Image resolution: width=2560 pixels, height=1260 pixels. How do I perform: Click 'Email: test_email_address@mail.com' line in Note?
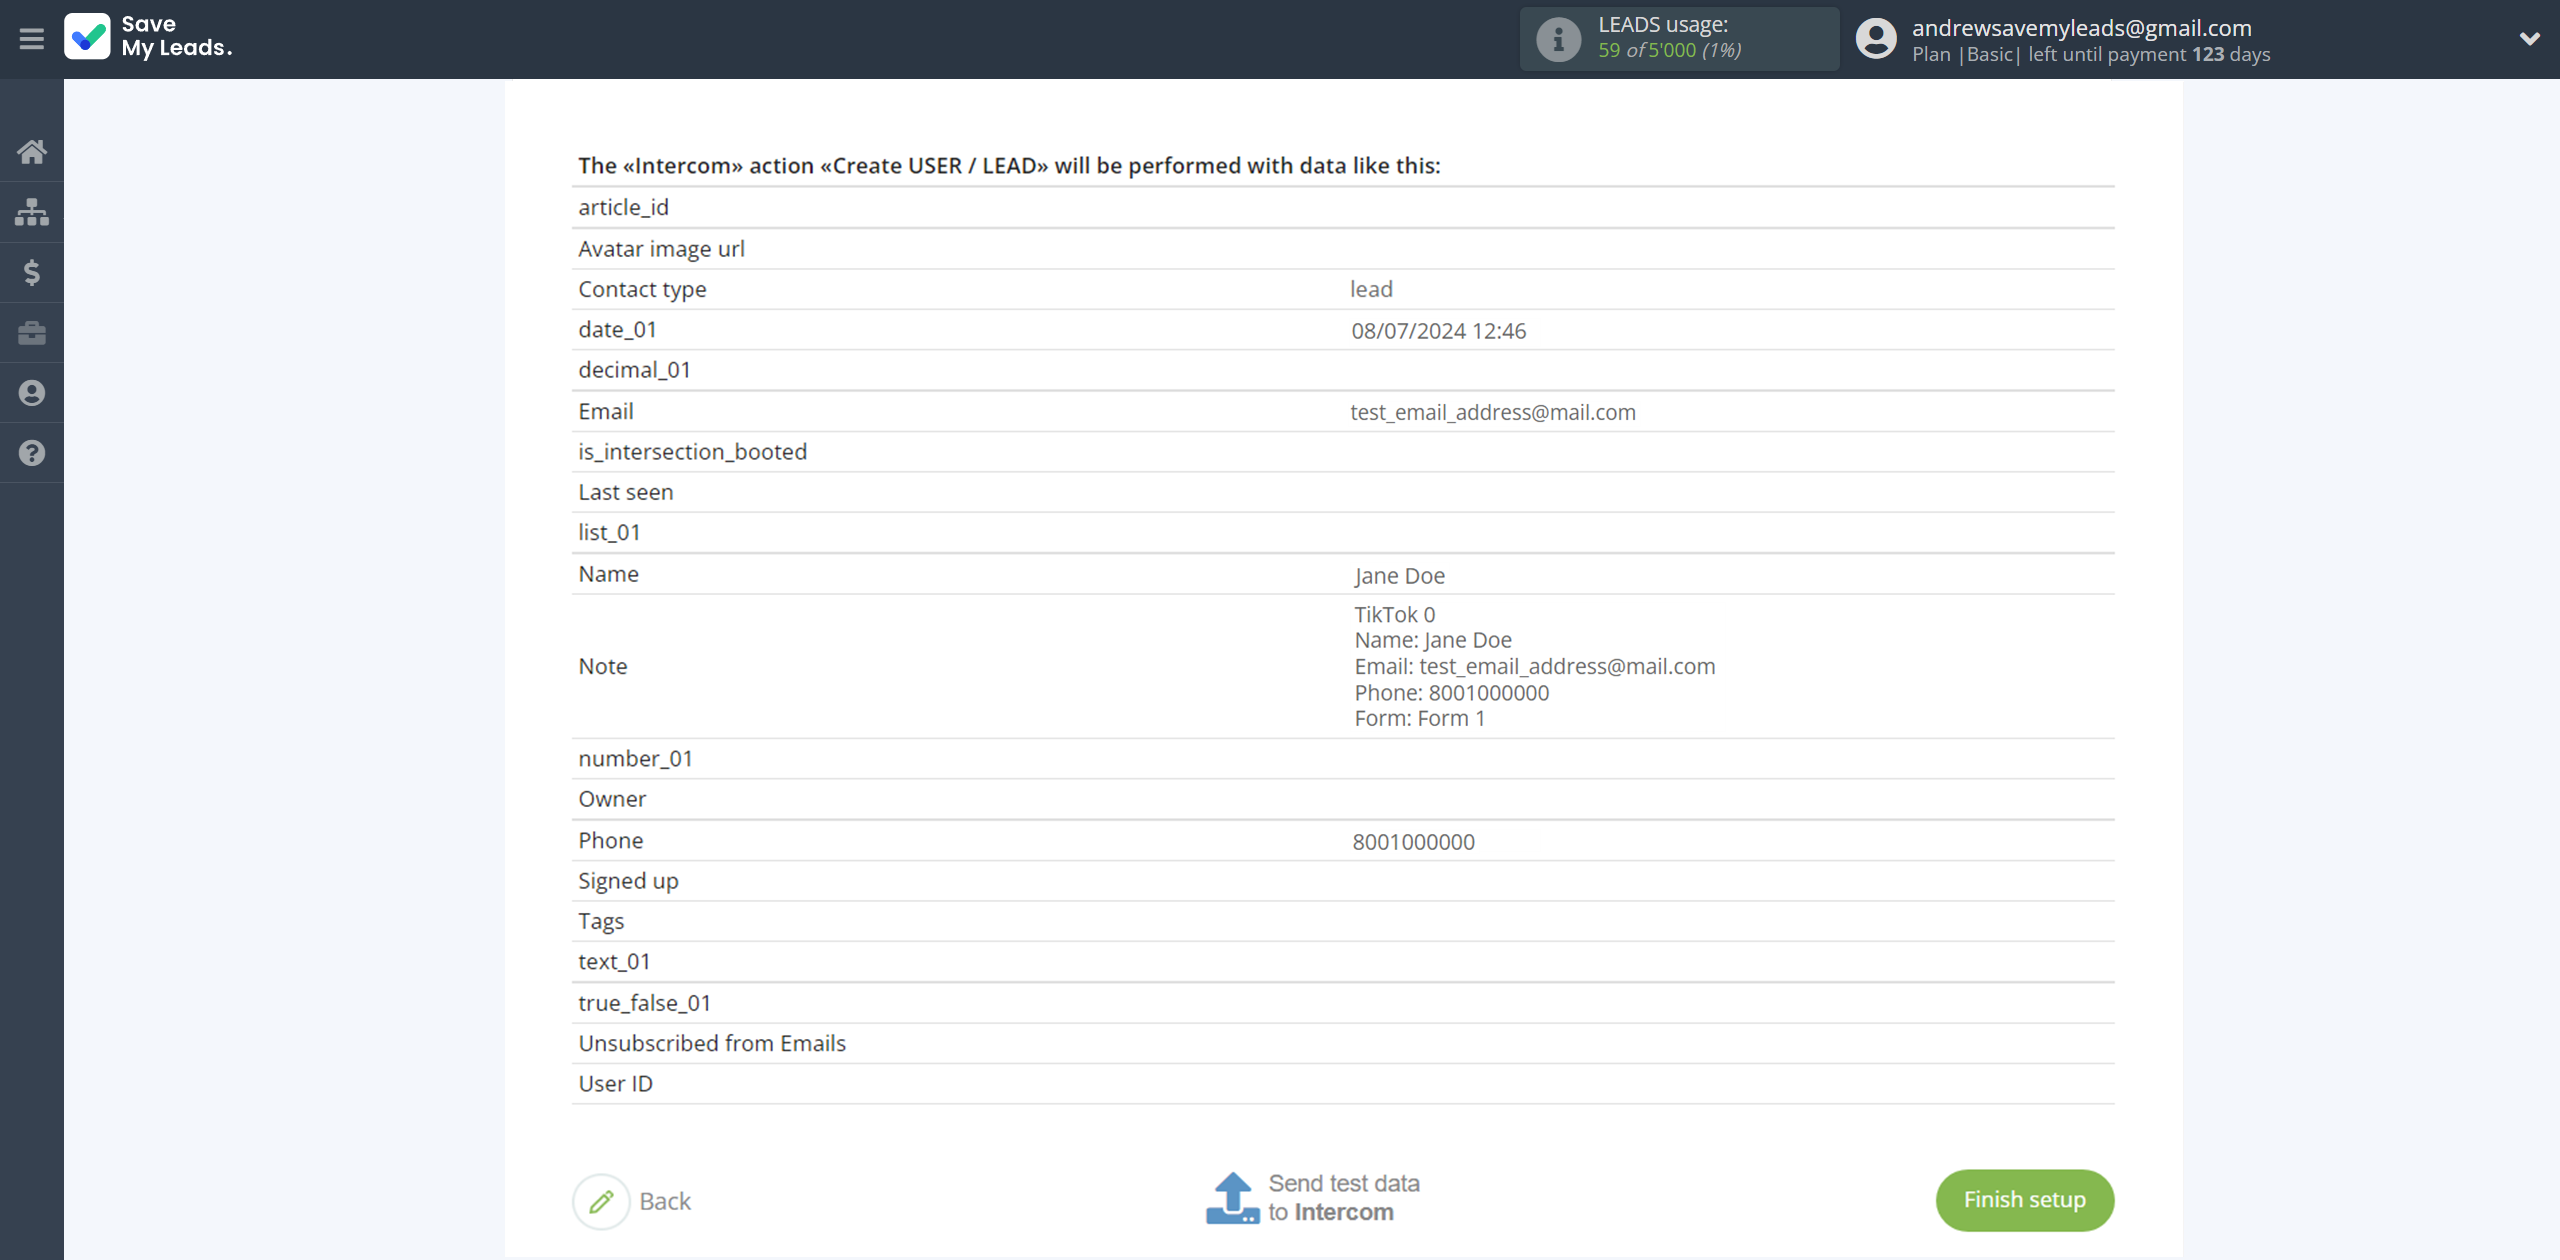click(x=1534, y=666)
